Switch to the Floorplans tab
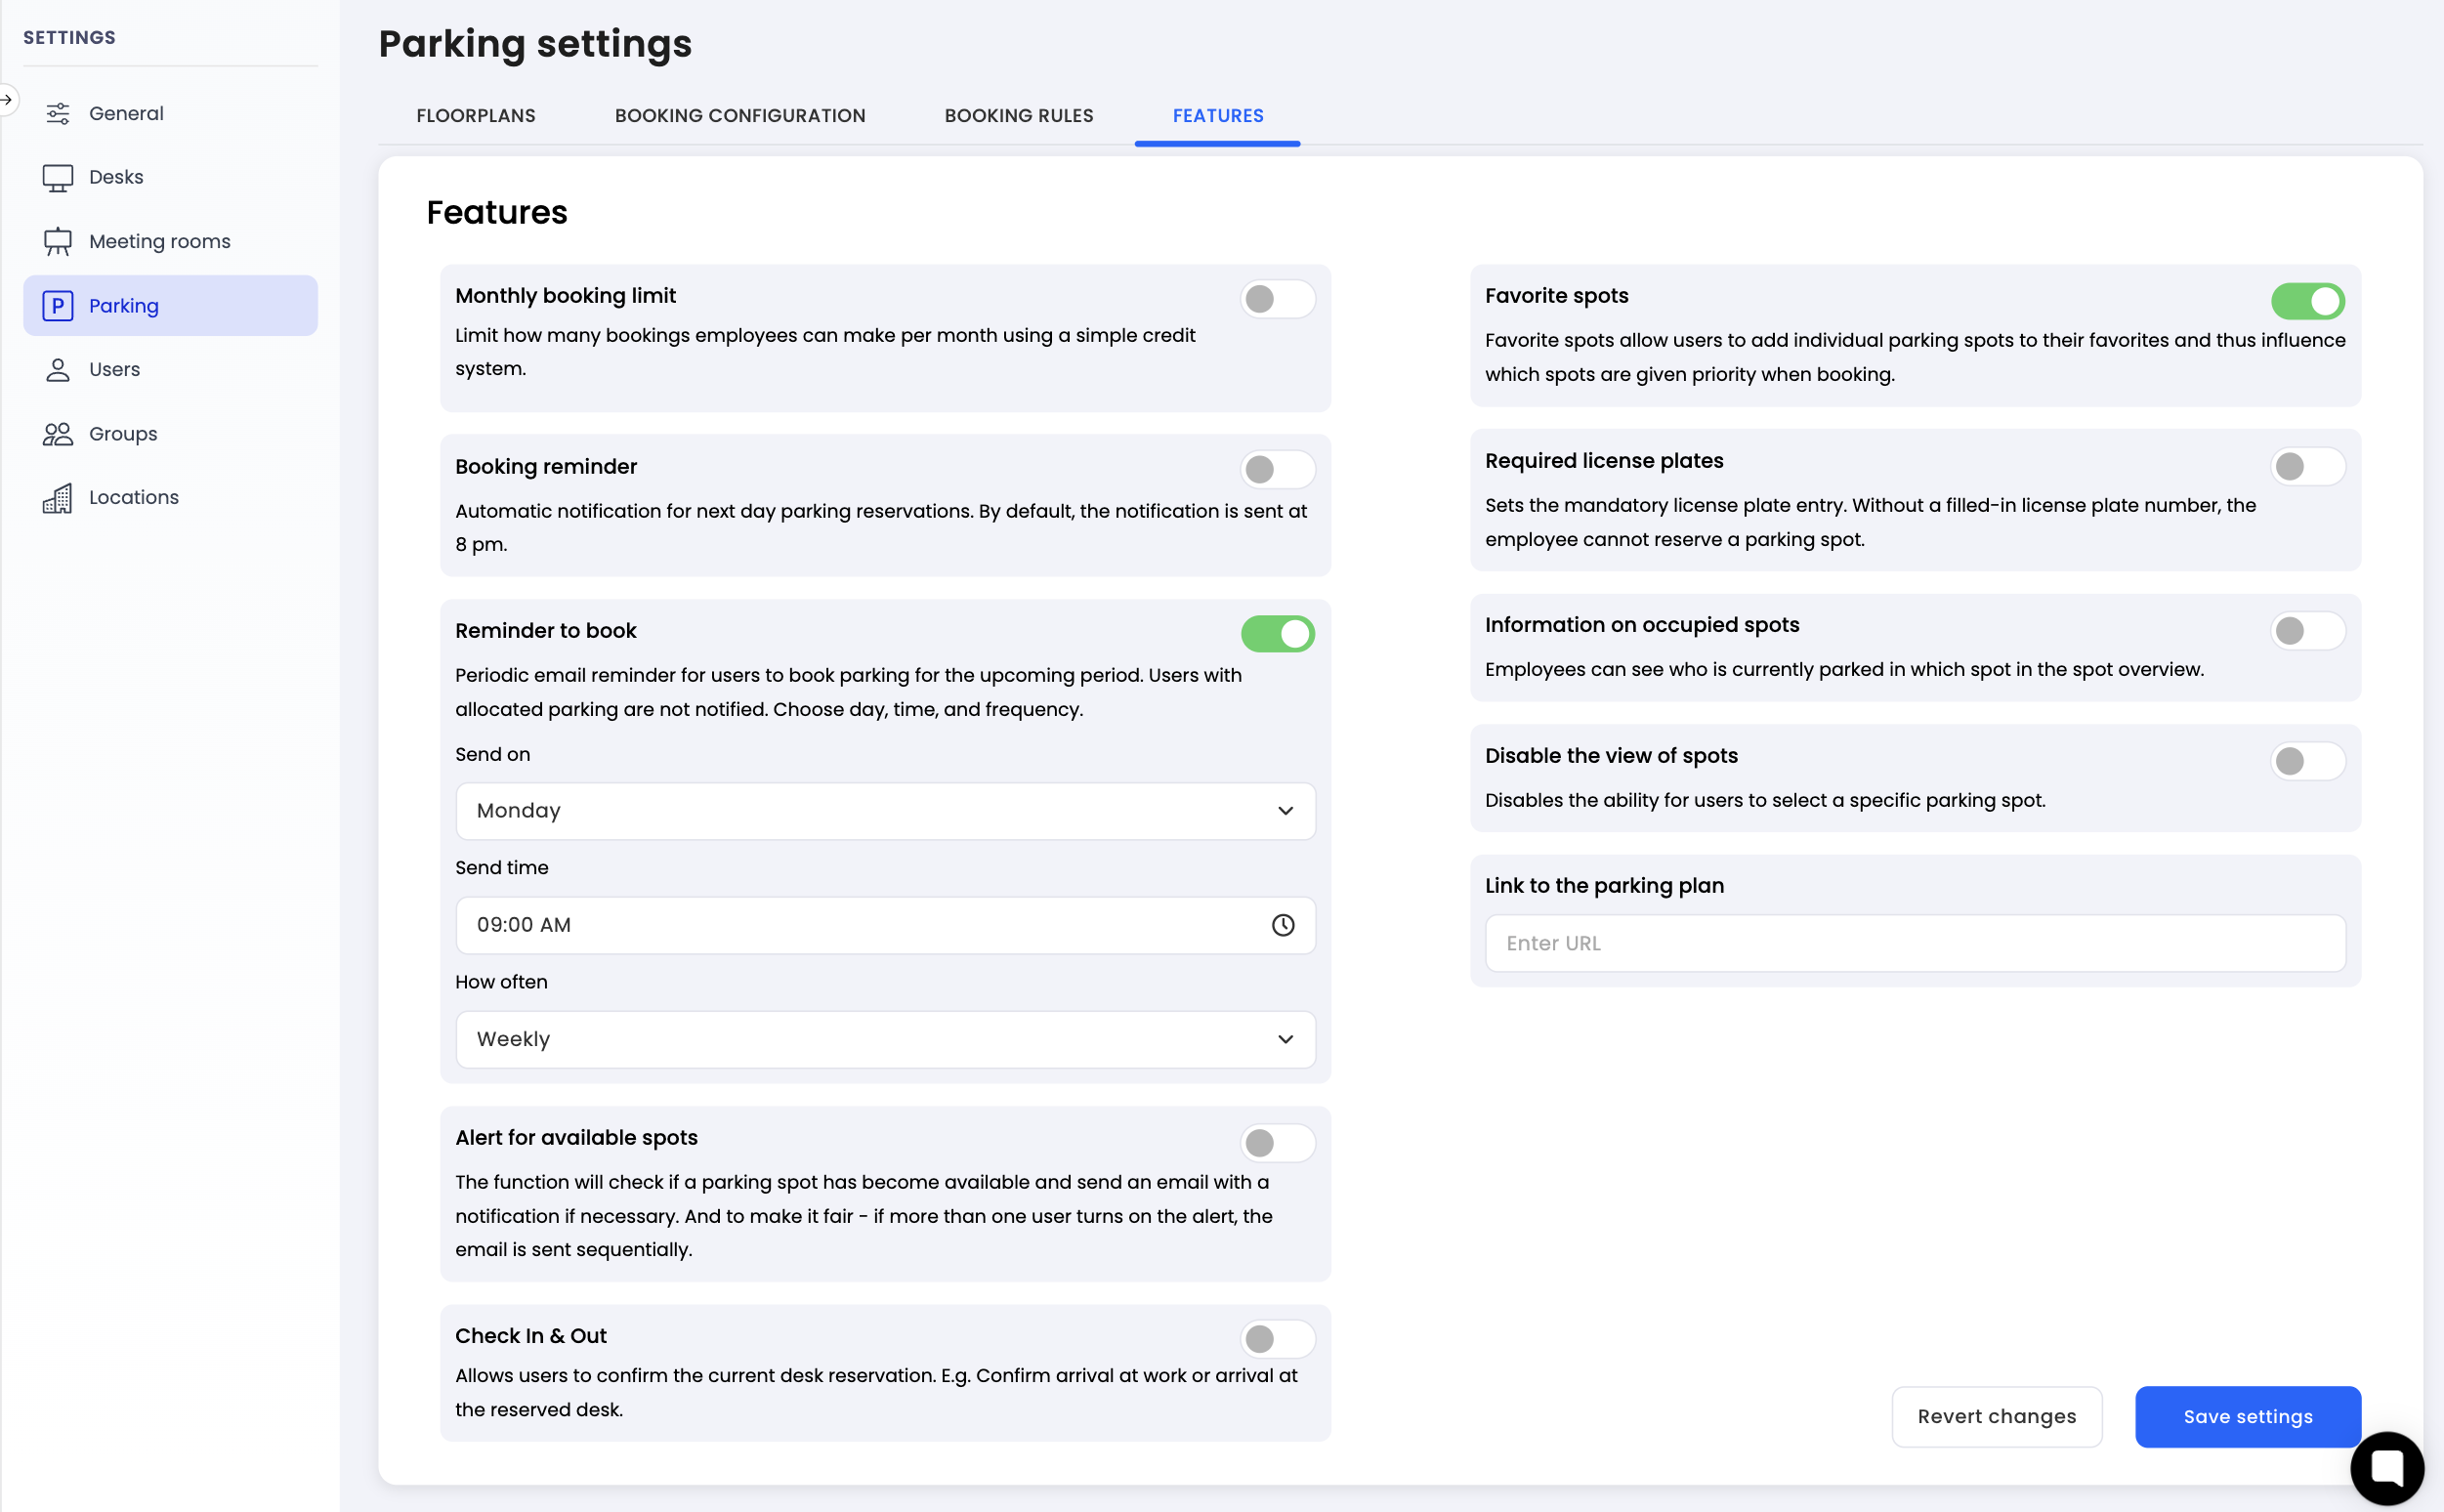This screenshot has width=2444, height=1512. (476, 116)
